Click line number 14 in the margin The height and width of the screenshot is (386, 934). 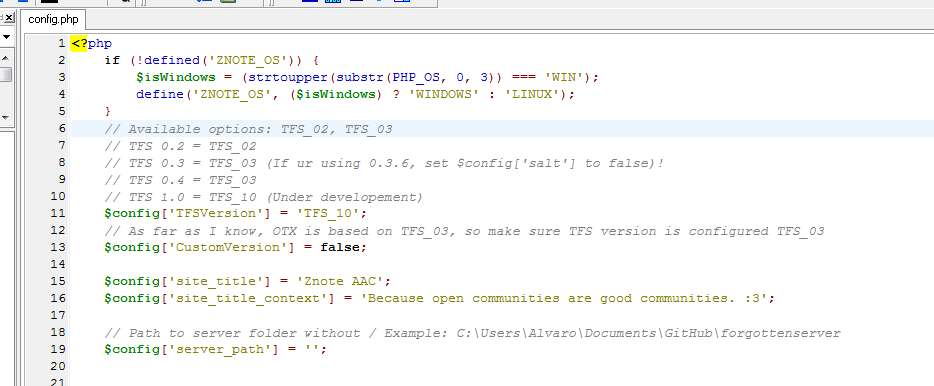tap(58, 264)
